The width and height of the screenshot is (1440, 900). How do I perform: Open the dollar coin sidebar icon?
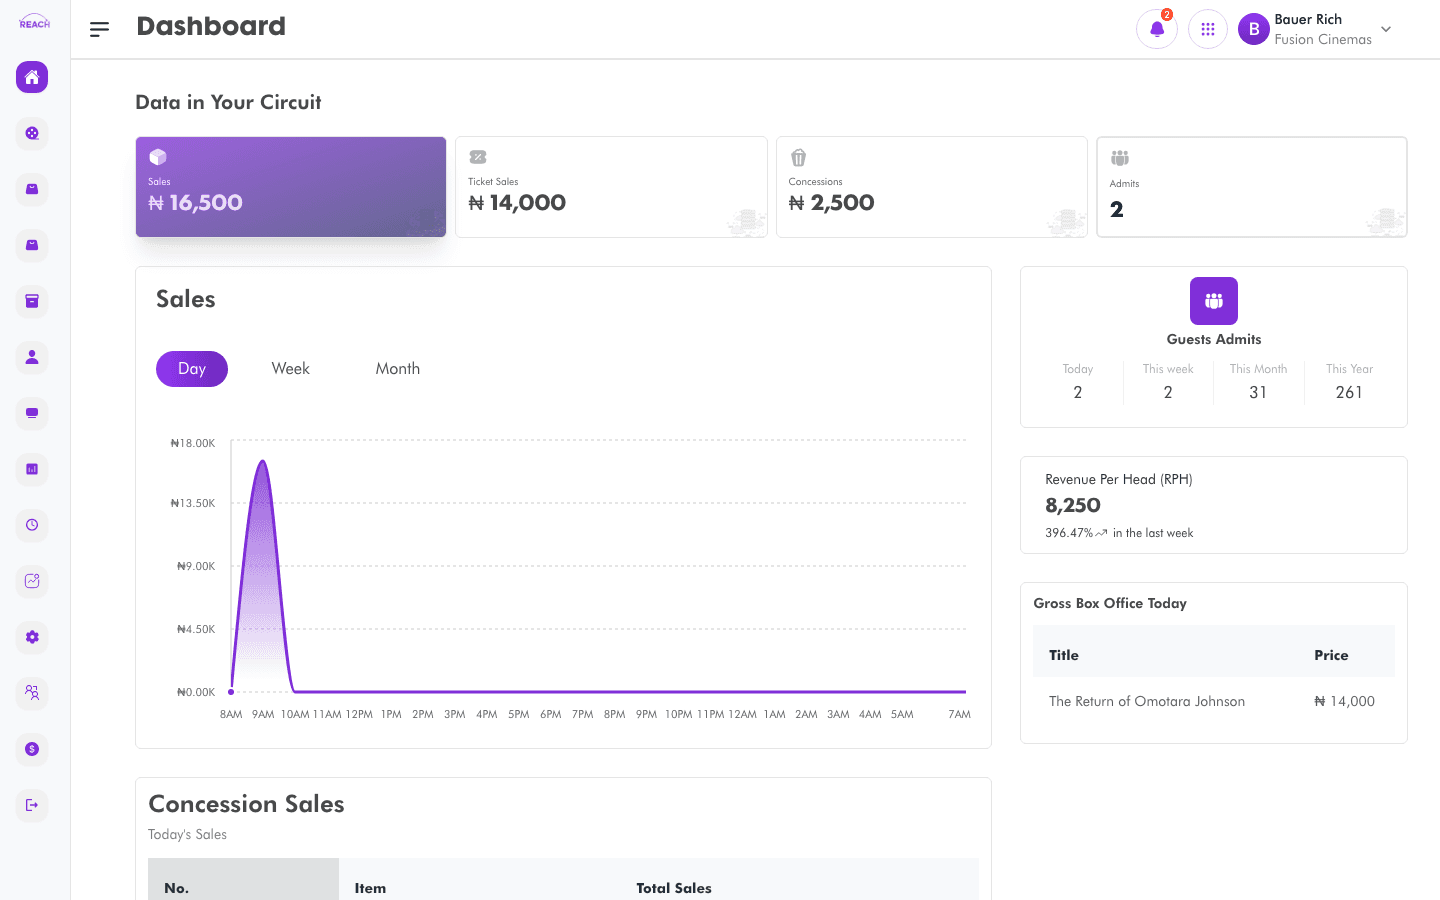pos(32,749)
